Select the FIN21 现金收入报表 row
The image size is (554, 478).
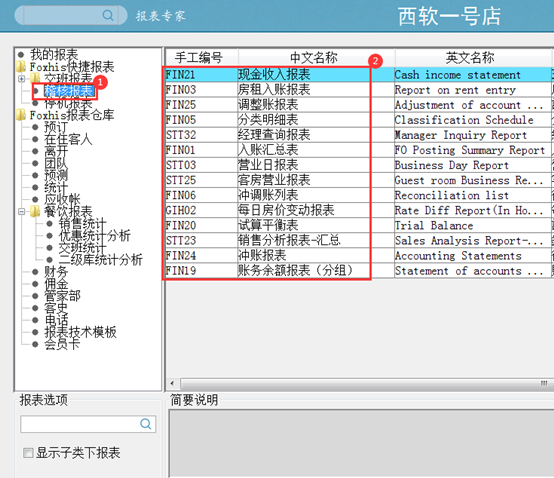[x=358, y=75]
